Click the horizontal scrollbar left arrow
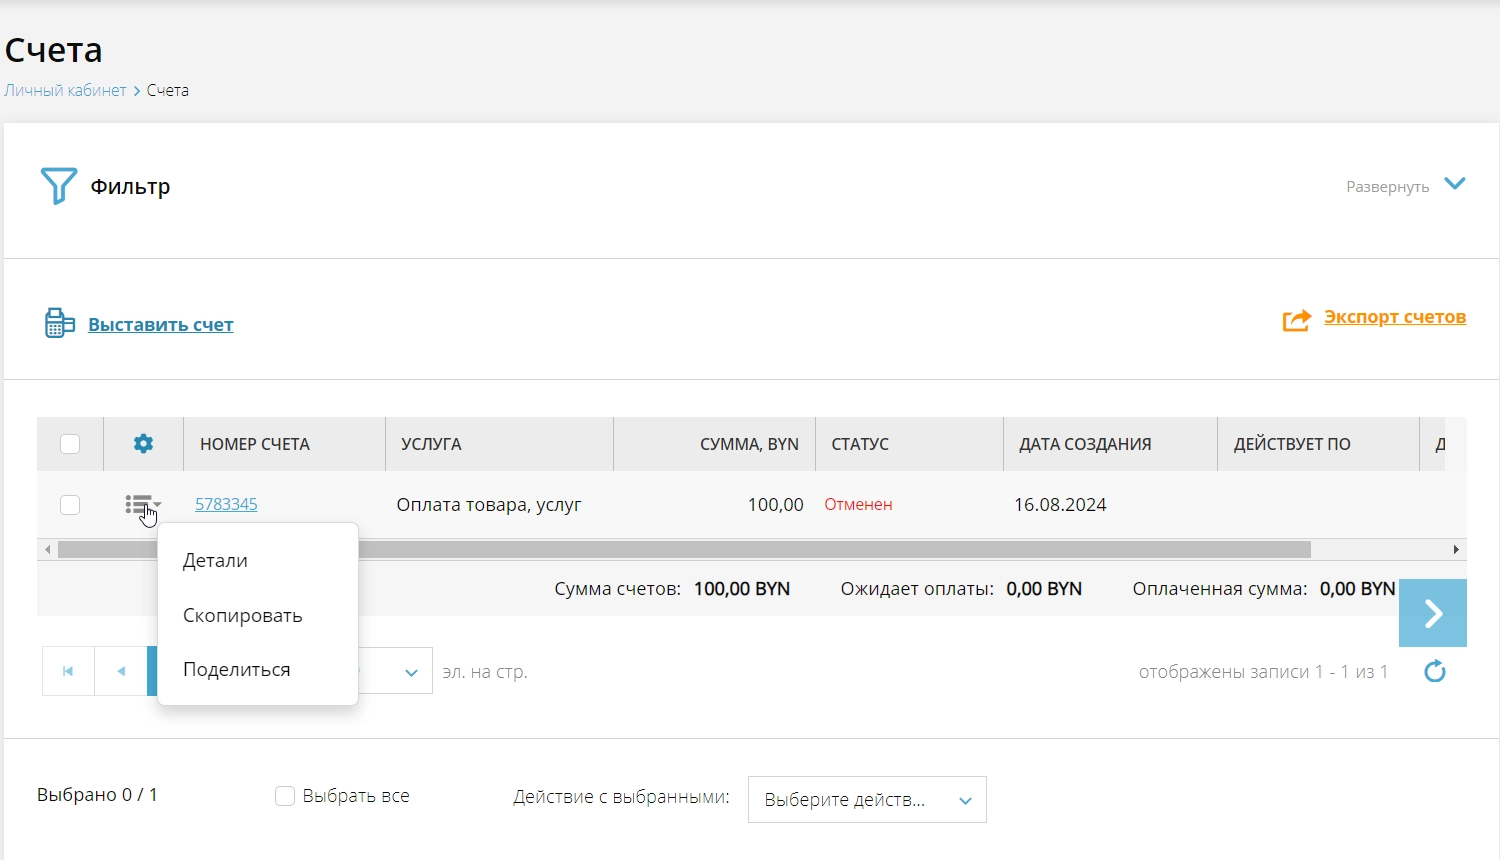The image size is (1500, 860). (47, 550)
